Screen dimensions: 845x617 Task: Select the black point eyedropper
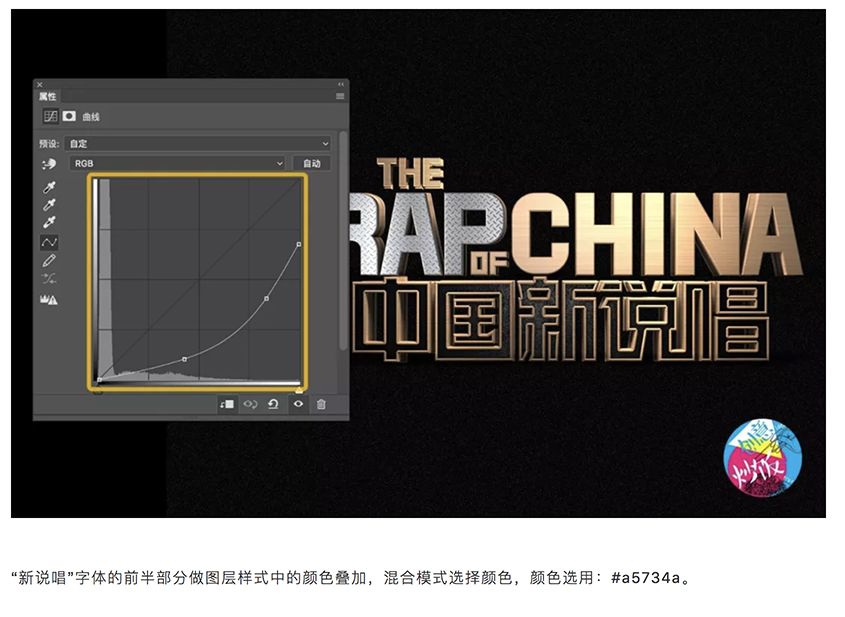pyautogui.click(x=49, y=188)
